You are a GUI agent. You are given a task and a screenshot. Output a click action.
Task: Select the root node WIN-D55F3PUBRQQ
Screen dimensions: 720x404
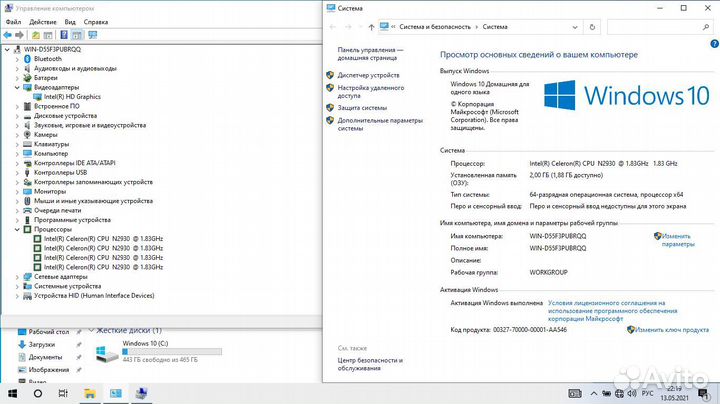[x=52, y=49]
